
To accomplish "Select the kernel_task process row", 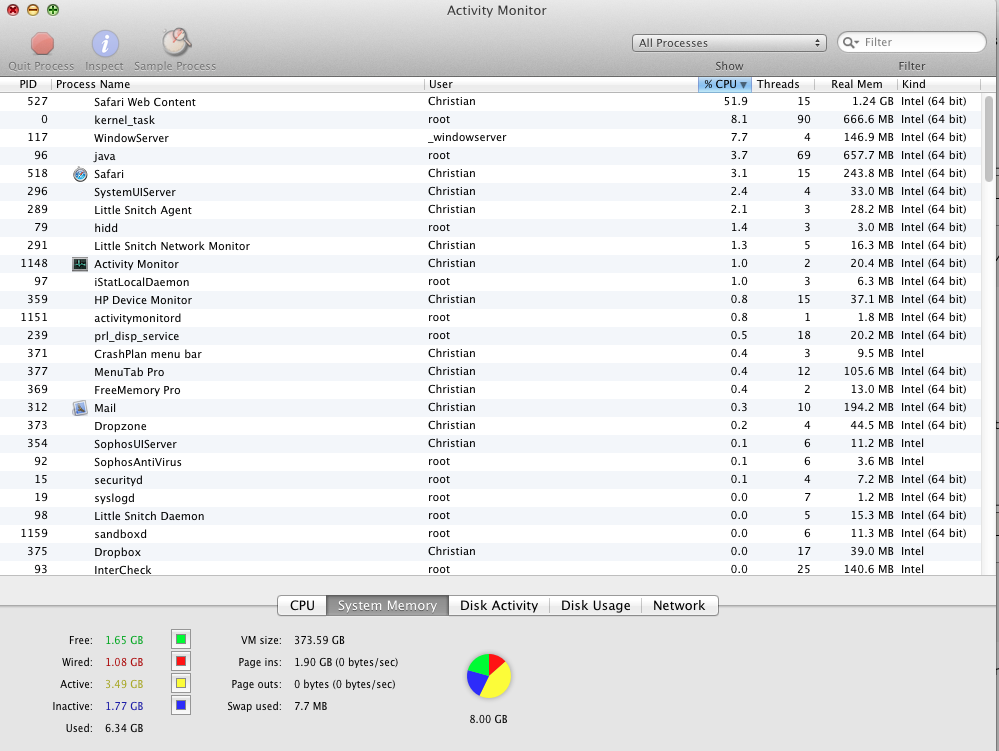I will 491,120.
